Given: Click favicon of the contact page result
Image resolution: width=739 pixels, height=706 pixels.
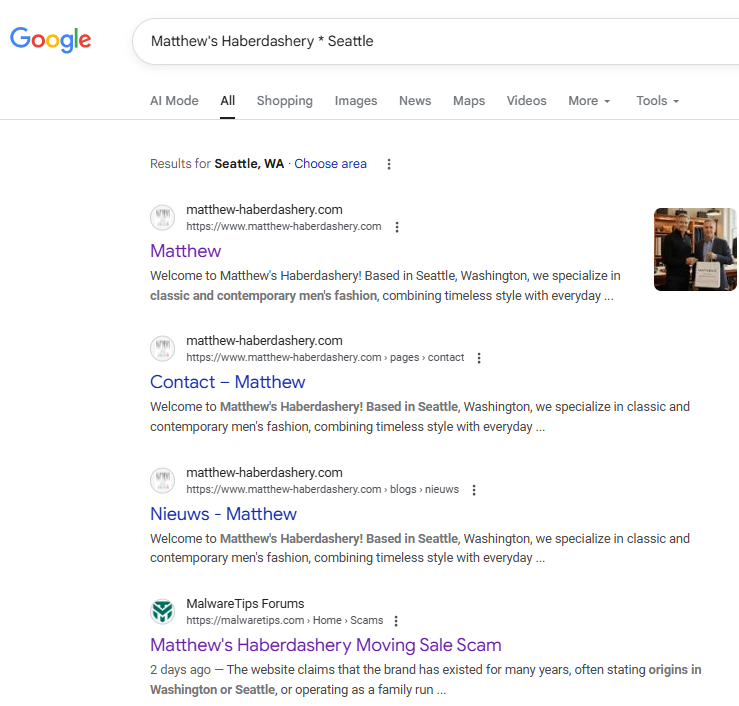Looking at the screenshot, I should 163,349.
